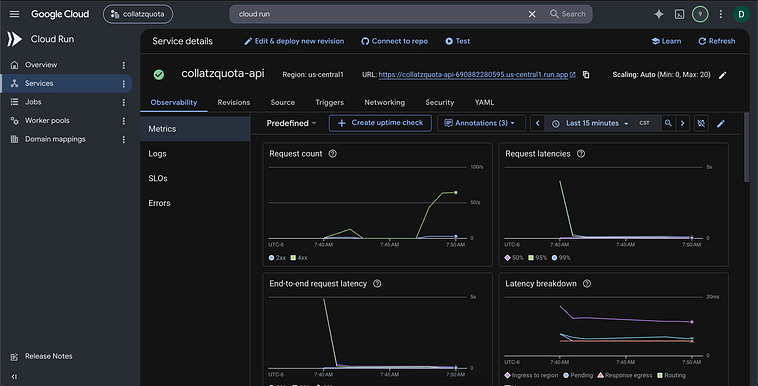
Task: Open the main navigation hamburger menu
Action: (15, 14)
